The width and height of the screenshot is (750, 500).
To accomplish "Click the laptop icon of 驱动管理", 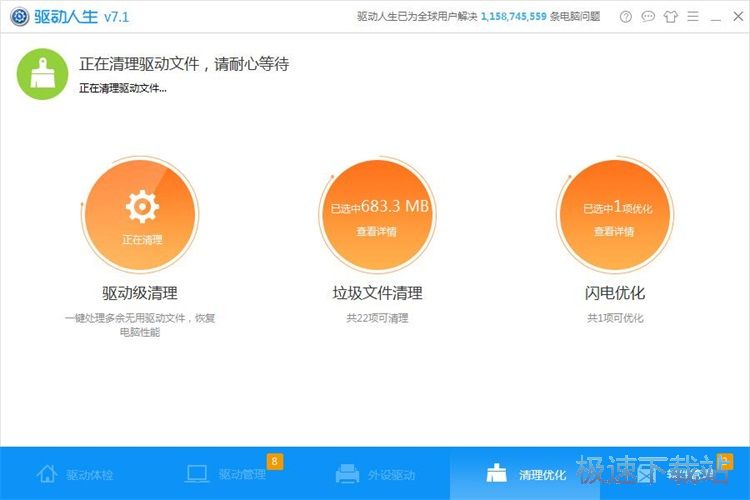I will click(x=197, y=474).
